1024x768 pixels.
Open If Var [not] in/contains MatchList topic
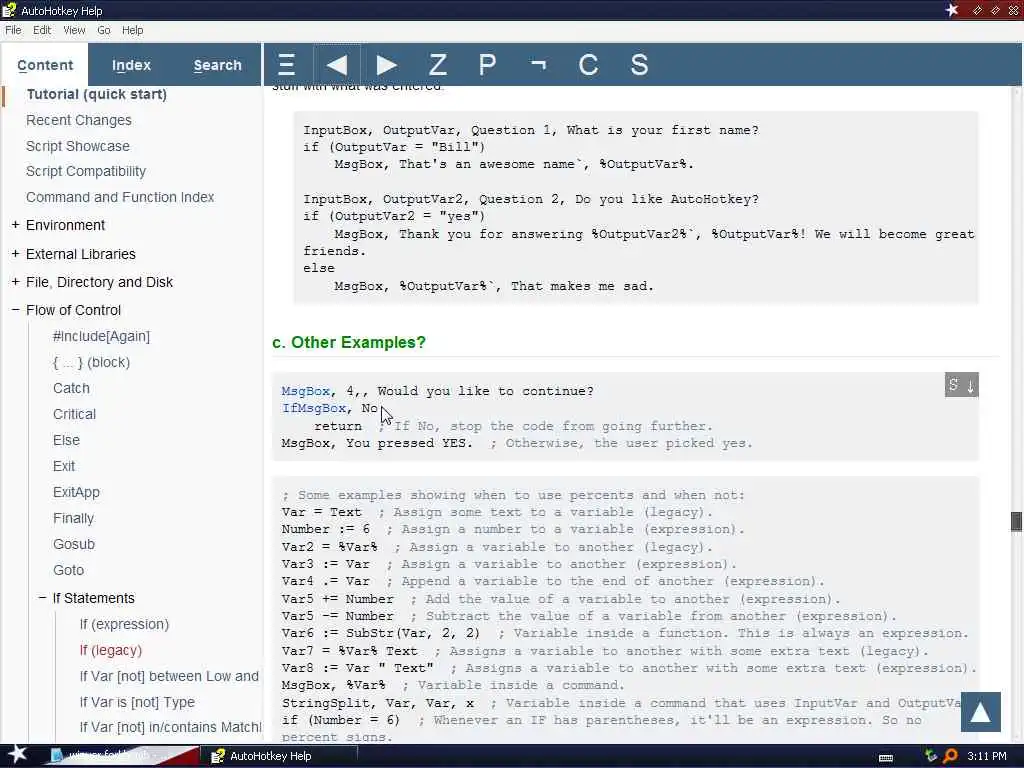click(x=170, y=727)
